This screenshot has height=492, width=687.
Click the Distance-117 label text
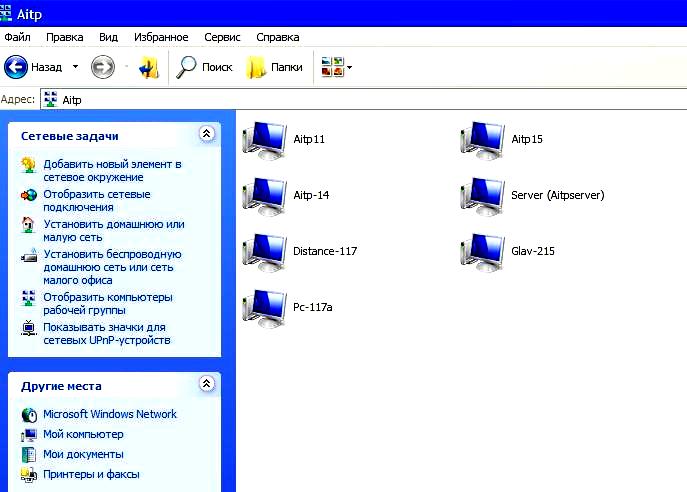(x=325, y=251)
